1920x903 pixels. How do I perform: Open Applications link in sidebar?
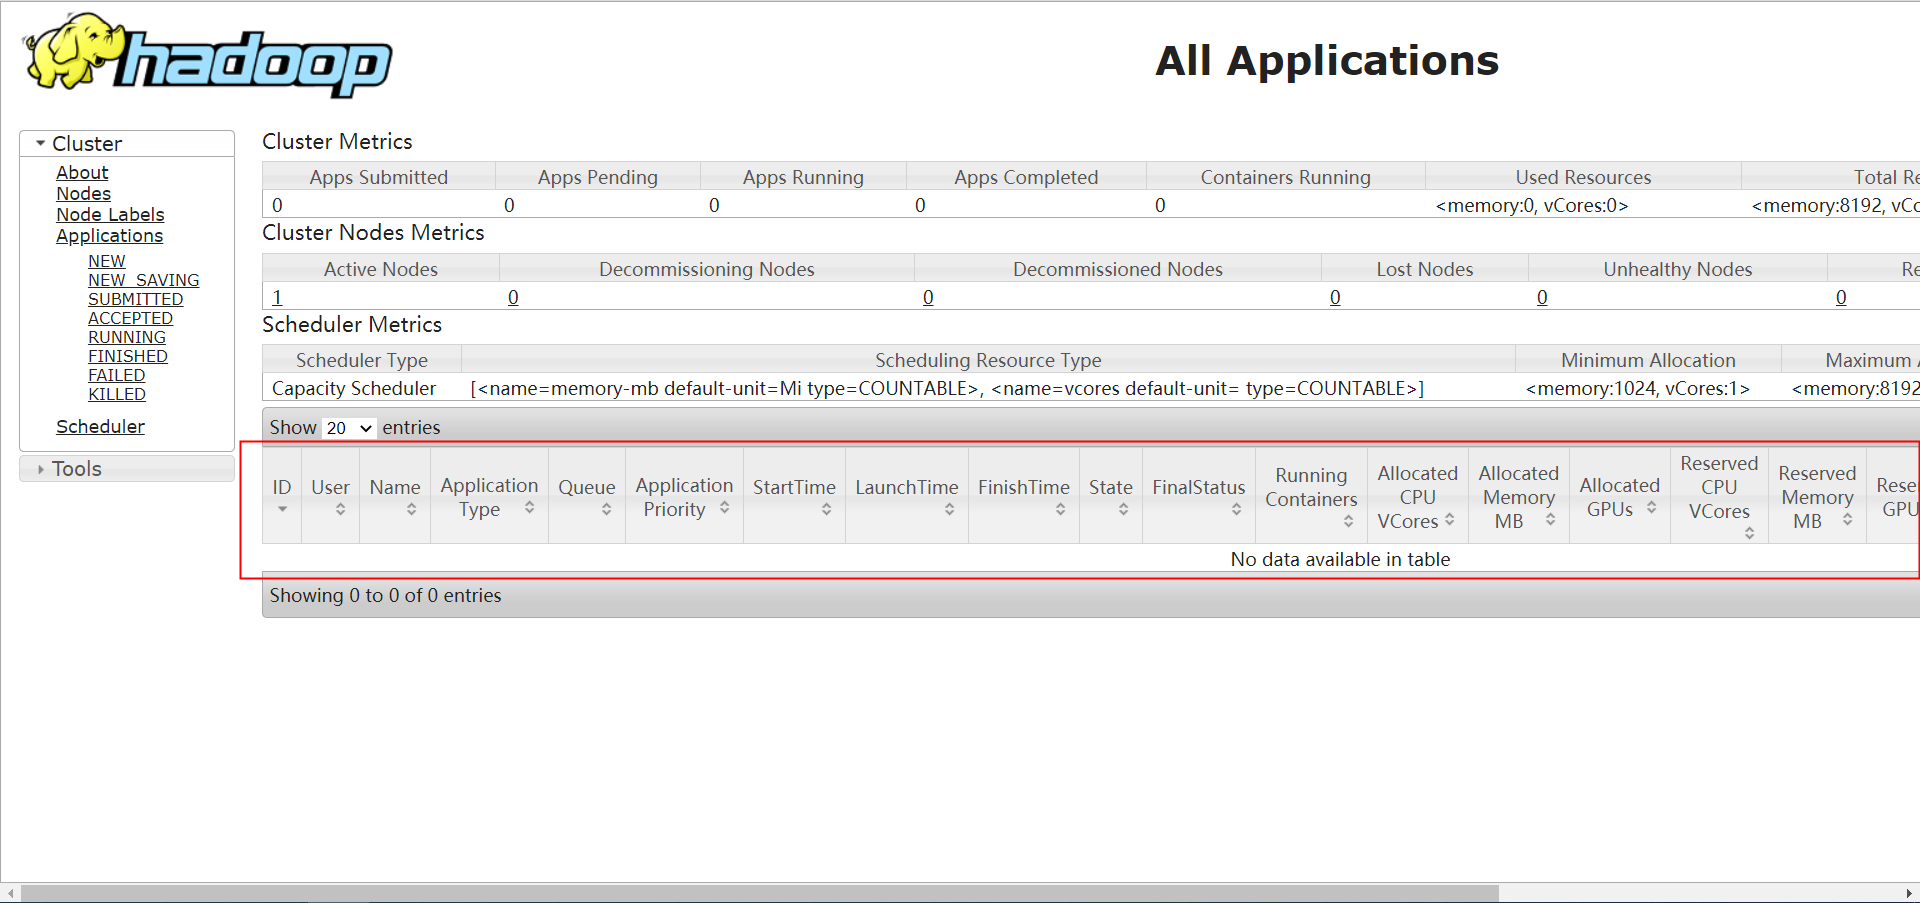109,236
